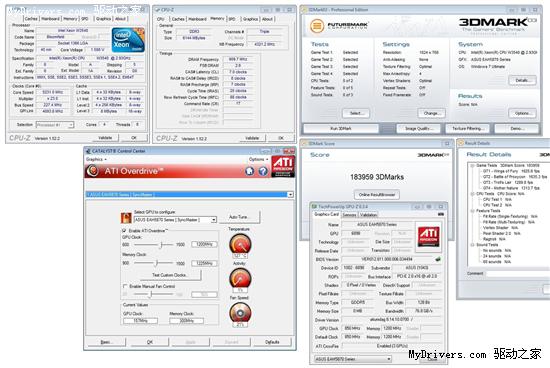Collapse the Feature Tests tree node
This screenshot has height=368, width=550.
pos(472,211)
